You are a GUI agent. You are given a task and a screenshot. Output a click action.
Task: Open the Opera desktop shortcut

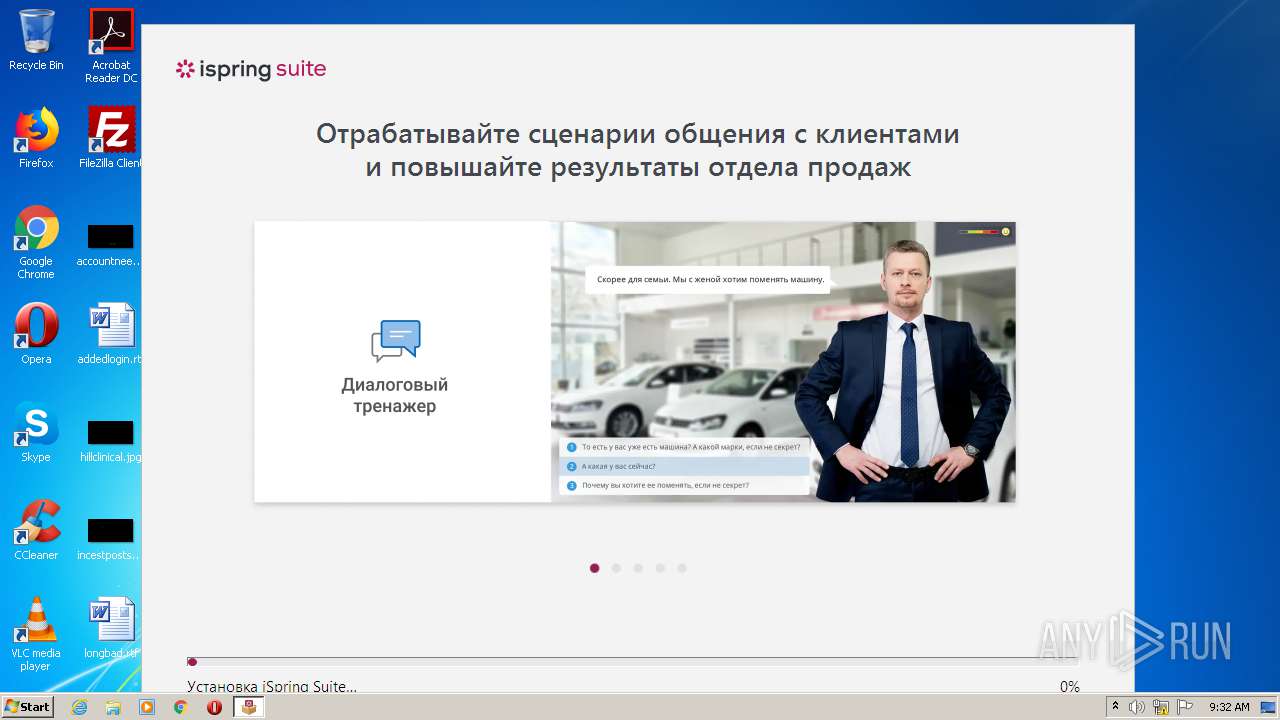pos(36,334)
